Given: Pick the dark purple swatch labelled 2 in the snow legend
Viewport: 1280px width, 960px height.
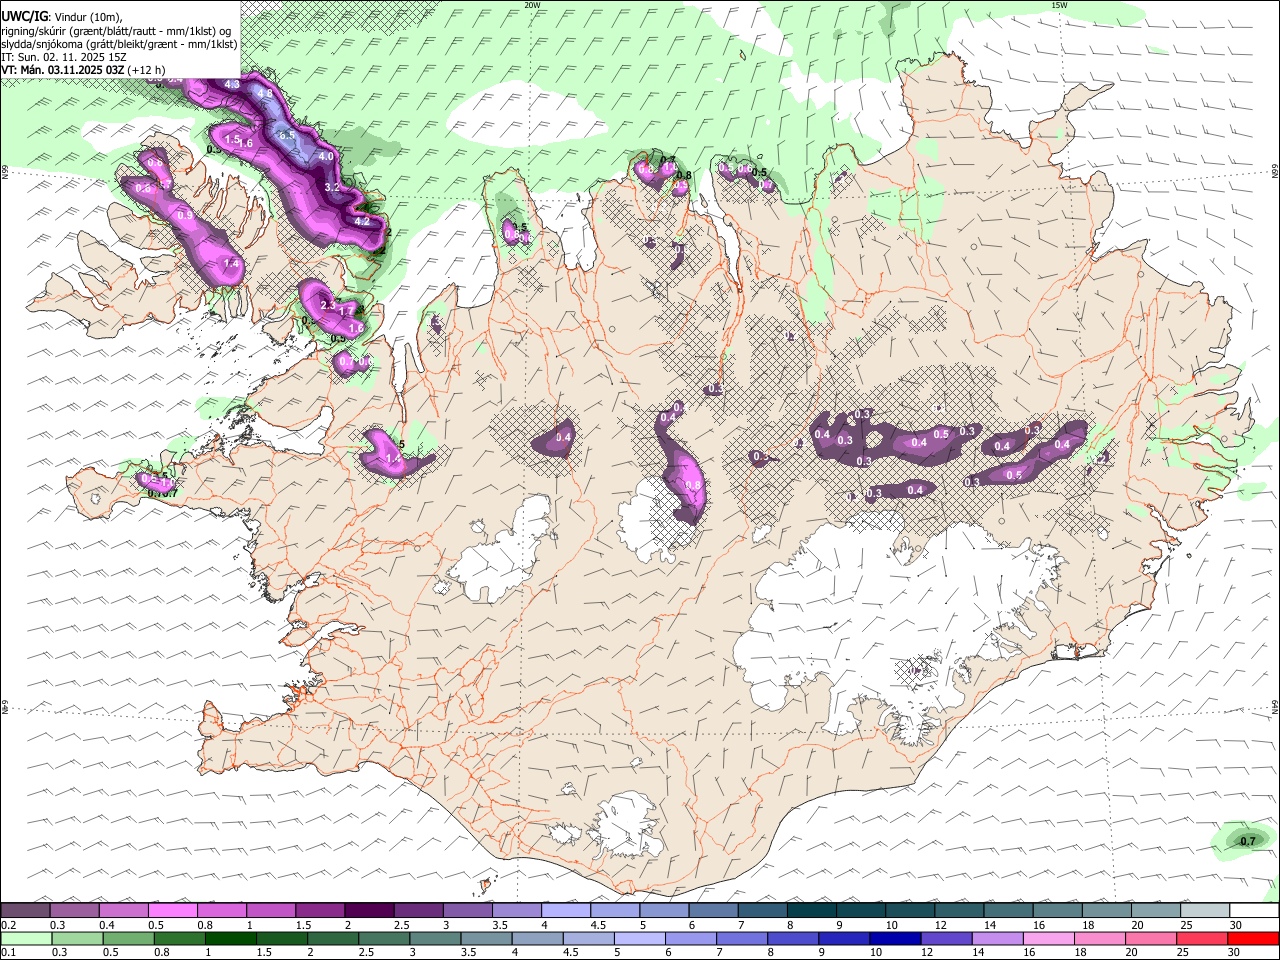Looking at the screenshot, I should click(369, 911).
